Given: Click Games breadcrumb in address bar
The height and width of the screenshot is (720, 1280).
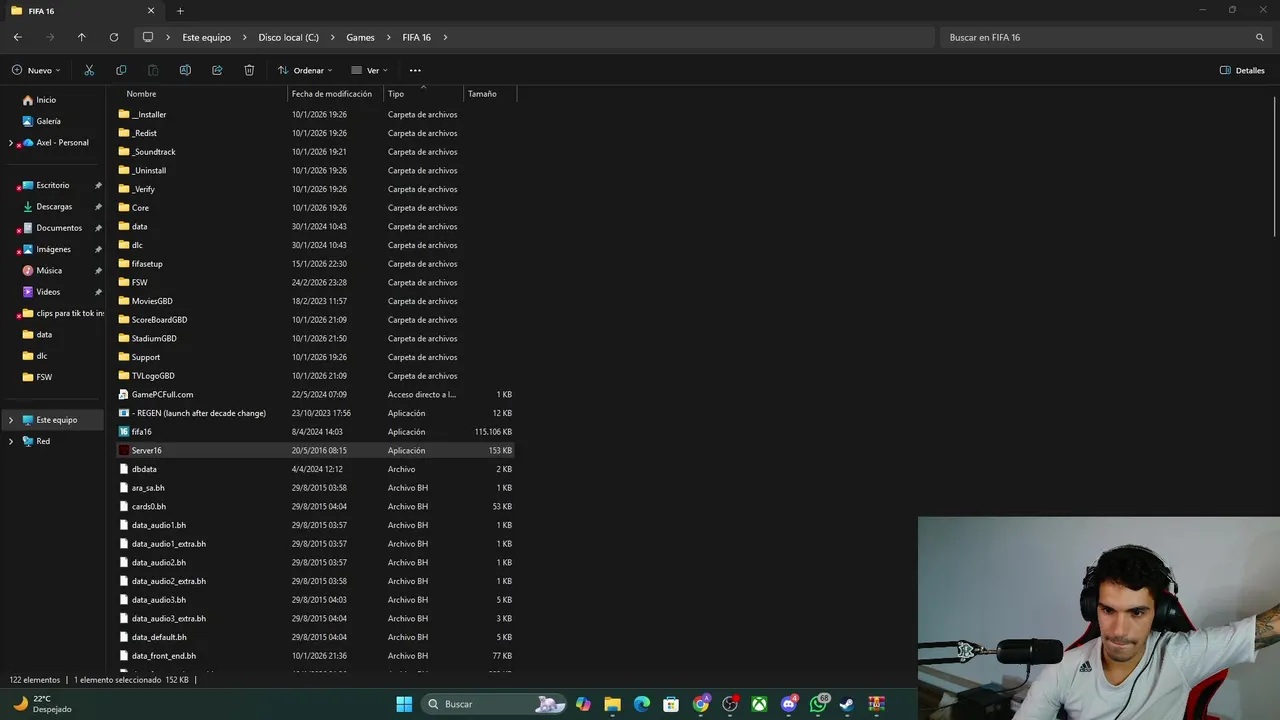Looking at the screenshot, I should pos(360,37).
